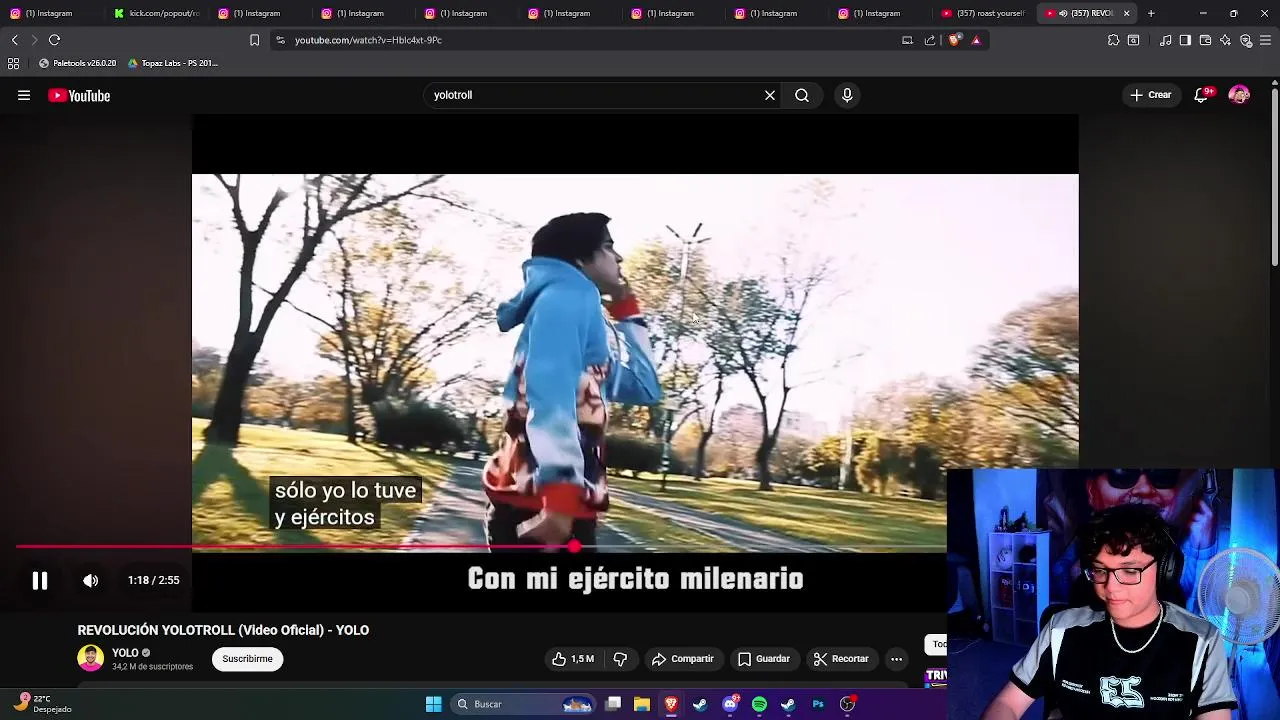Click the REVOLUCIÓN YOLOTROLL video title
Viewport: 1280px width, 720px height.
(223, 630)
